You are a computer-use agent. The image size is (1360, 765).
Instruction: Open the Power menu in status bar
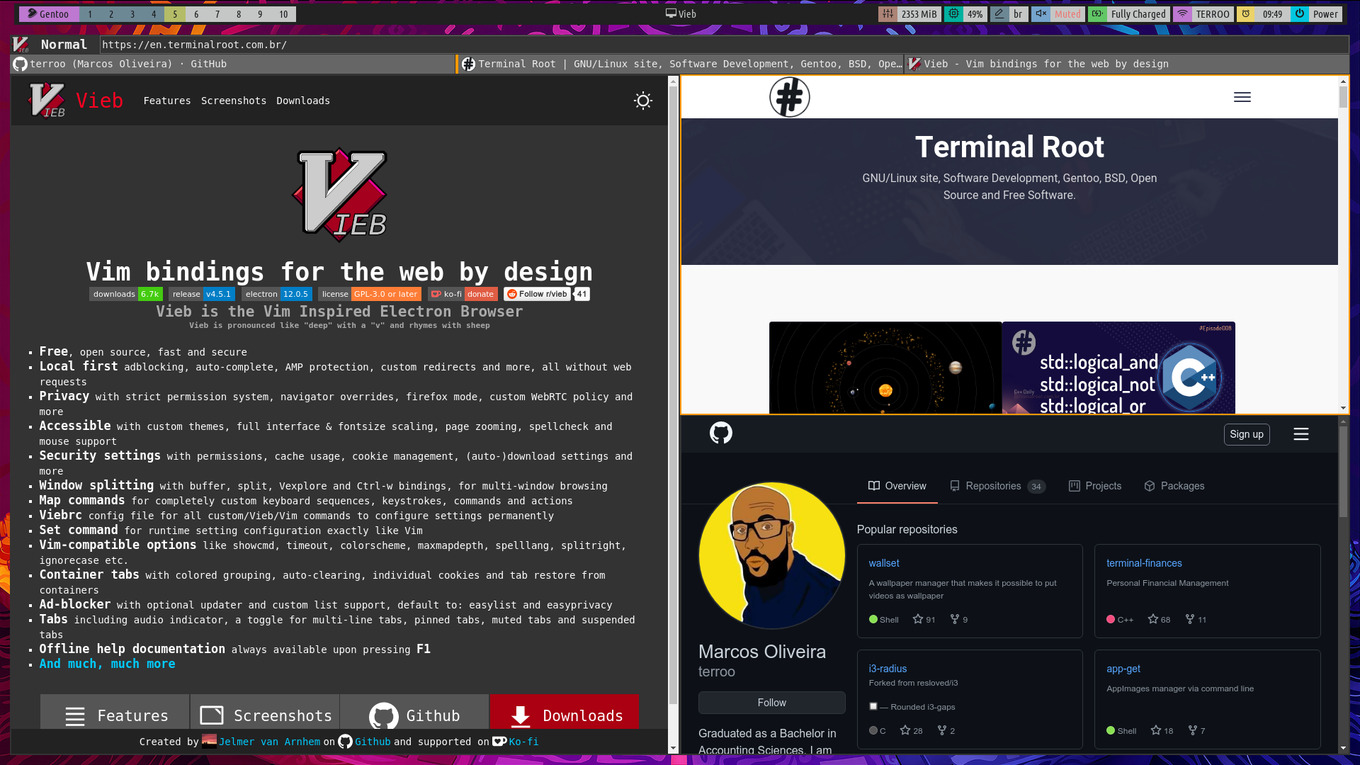pyautogui.click(x=1316, y=14)
